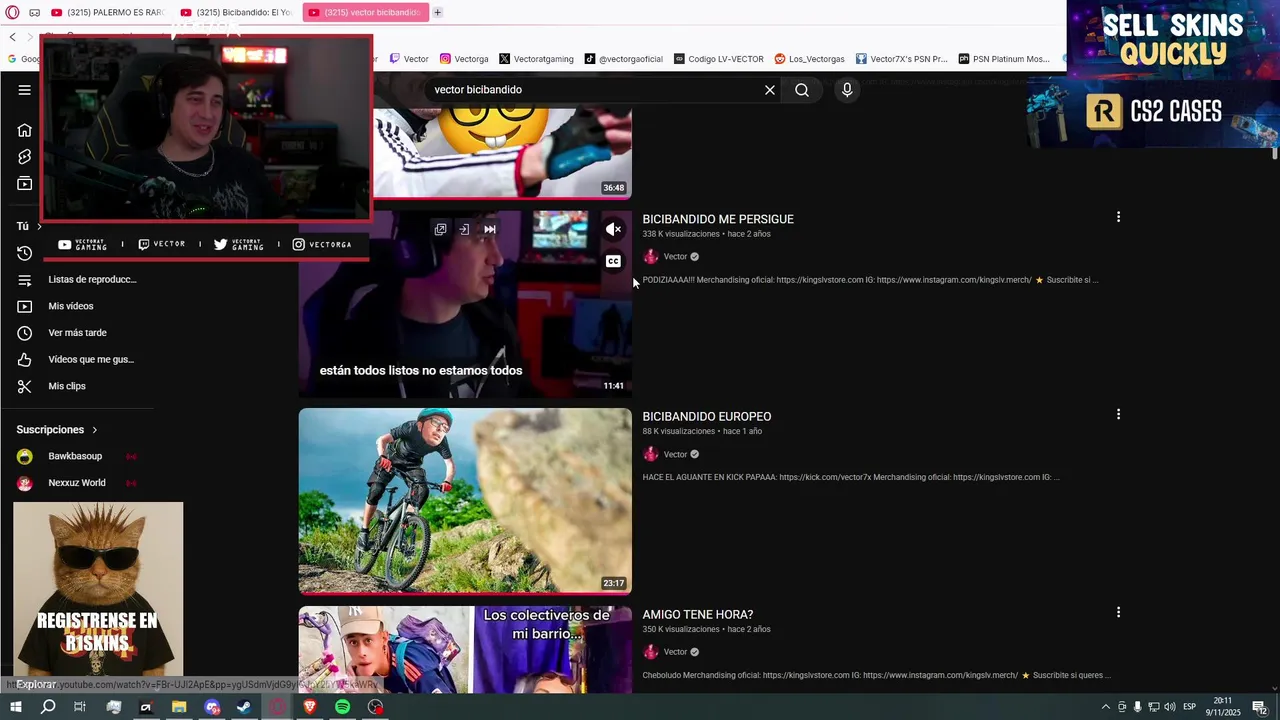Expand the Tú section chevron
This screenshot has width=1280, height=720.
click(x=39, y=226)
